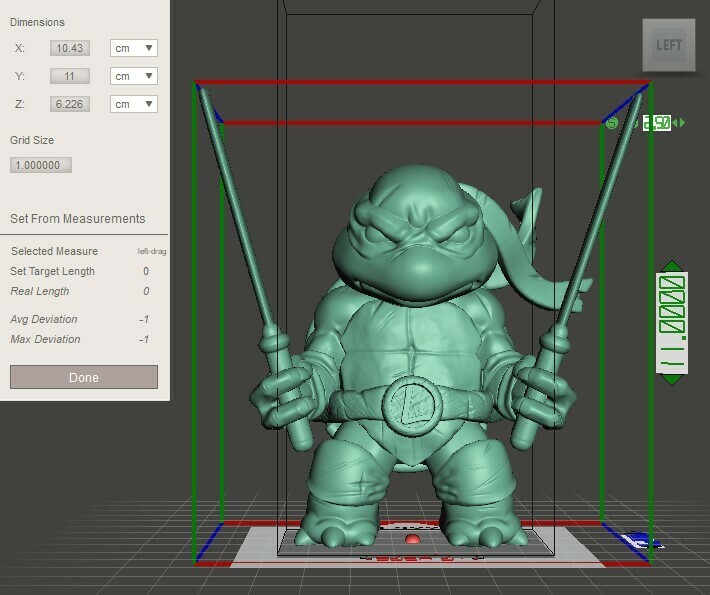The image size is (710, 595).
Task: Select the red pivot sphere at model base
Action: [x=412, y=541]
